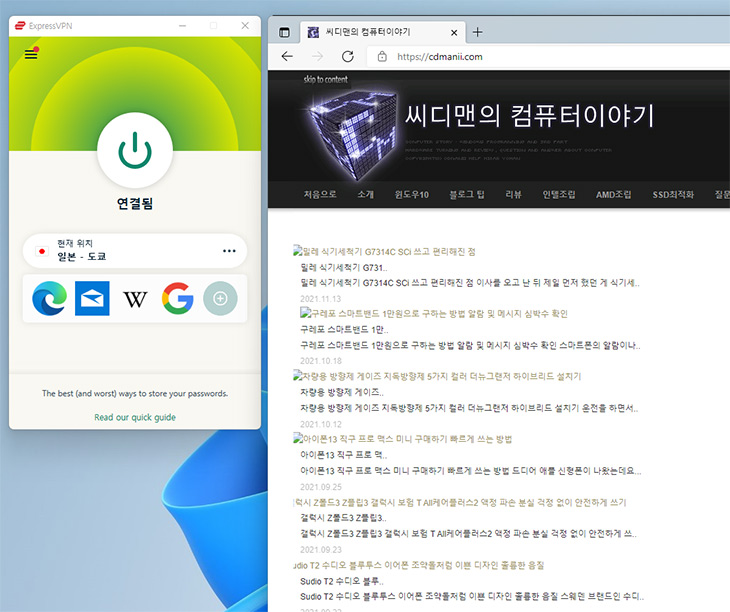
Task: Open the 리뷰 menu item
Action: coord(514,194)
